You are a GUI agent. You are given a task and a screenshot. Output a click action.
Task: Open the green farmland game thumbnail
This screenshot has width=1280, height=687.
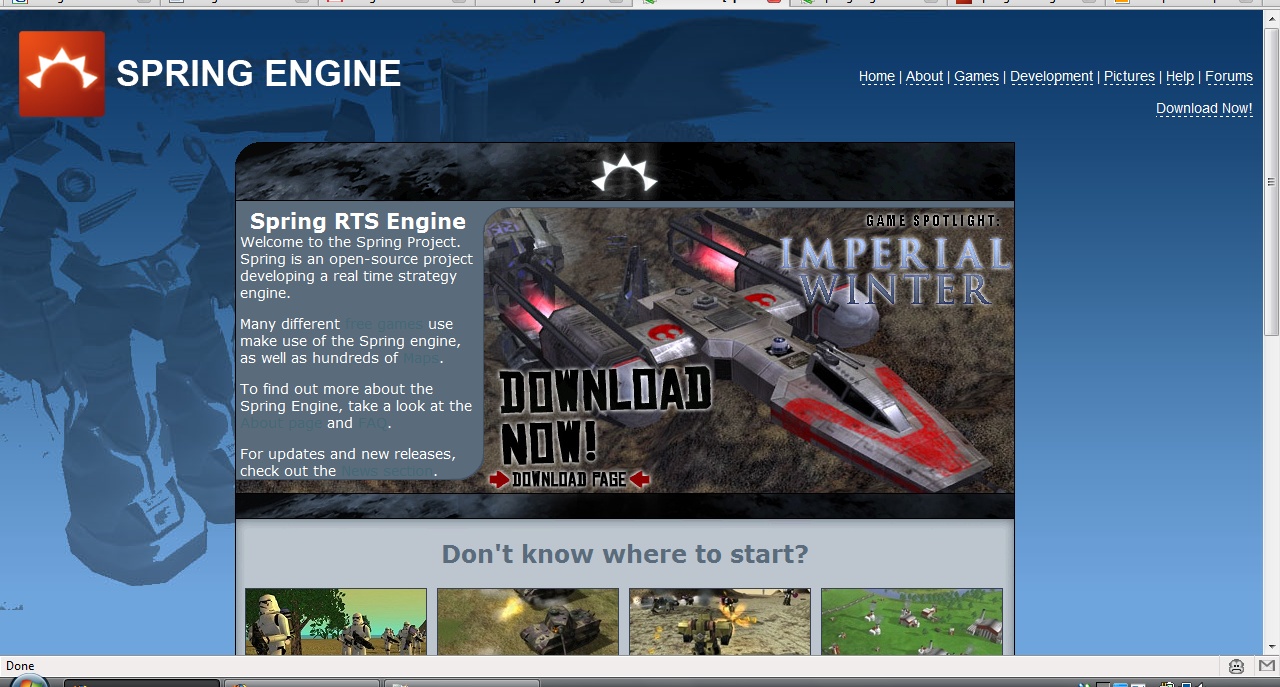click(x=912, y=622)
